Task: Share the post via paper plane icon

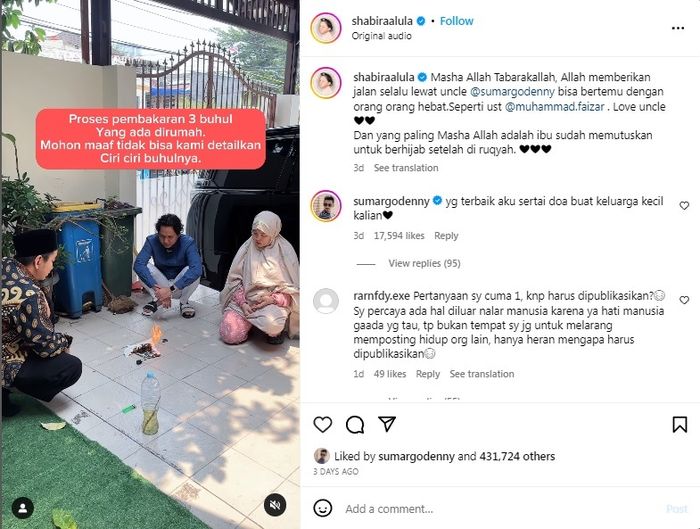Action: coord(387,424)
